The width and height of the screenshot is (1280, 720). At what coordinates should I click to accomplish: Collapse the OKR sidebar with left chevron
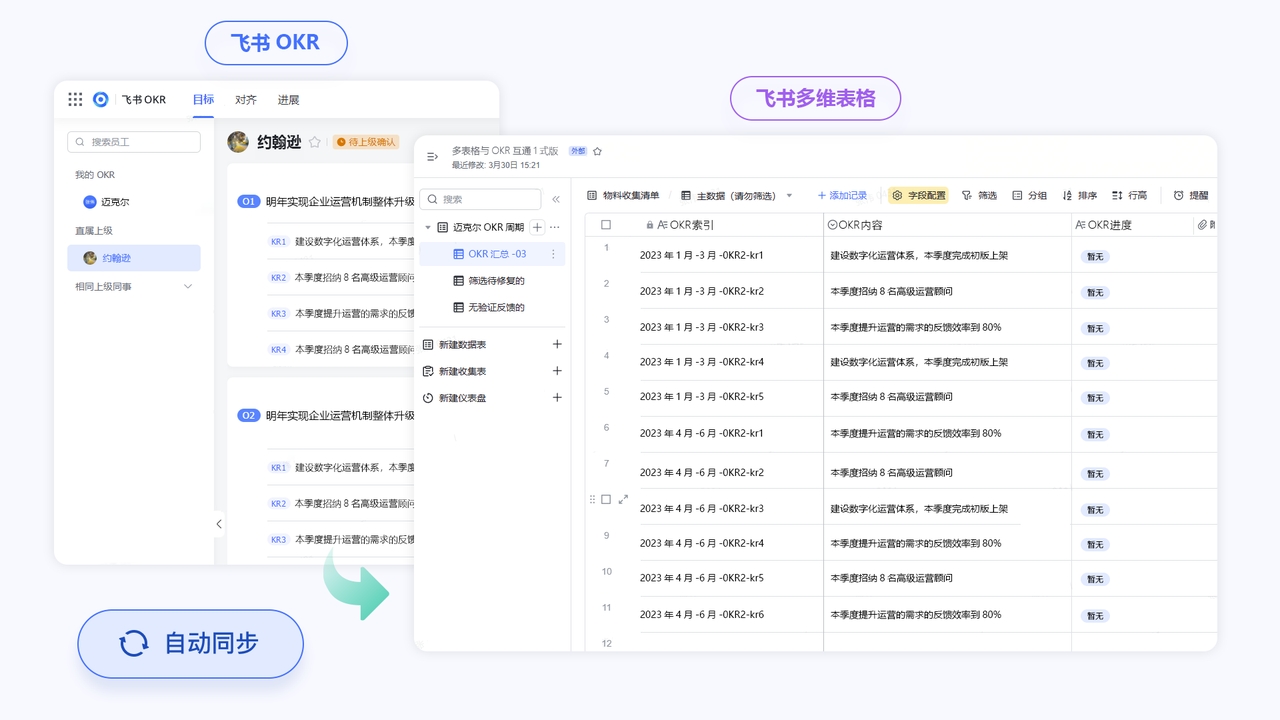point(219,524)
